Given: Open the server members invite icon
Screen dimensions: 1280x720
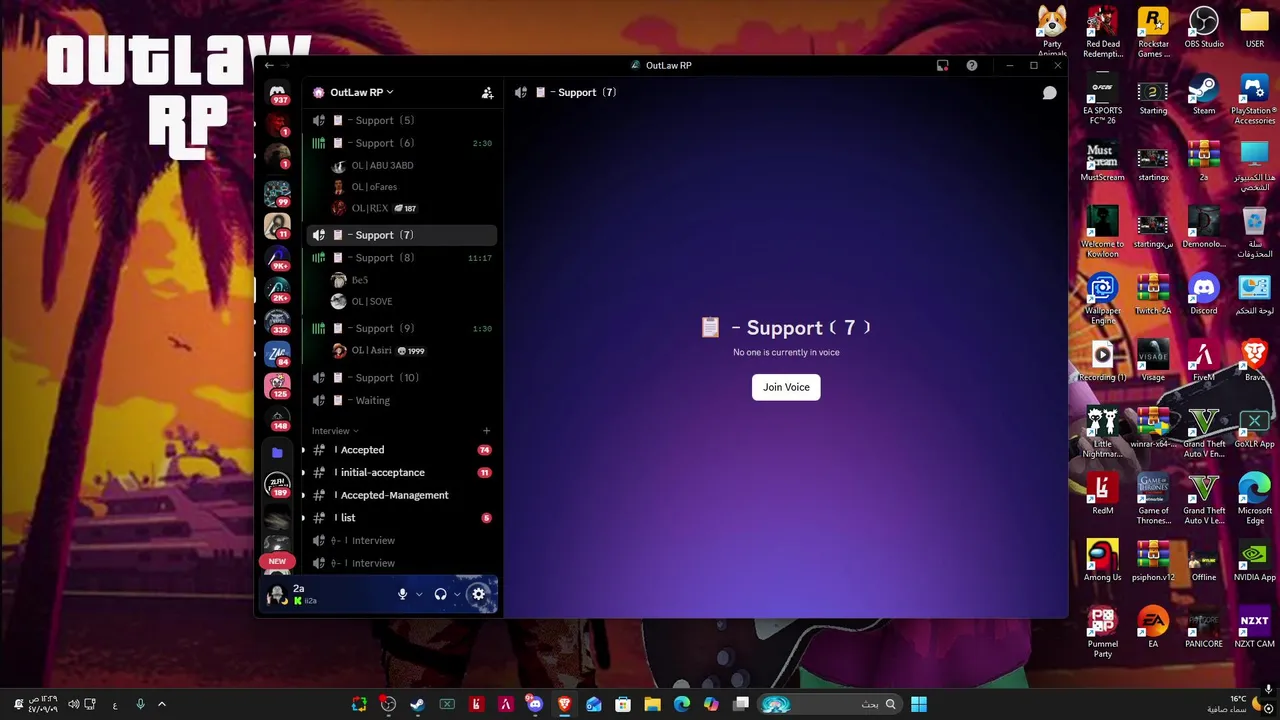Looking at the screenshot, I should click(x=487, y=92).
